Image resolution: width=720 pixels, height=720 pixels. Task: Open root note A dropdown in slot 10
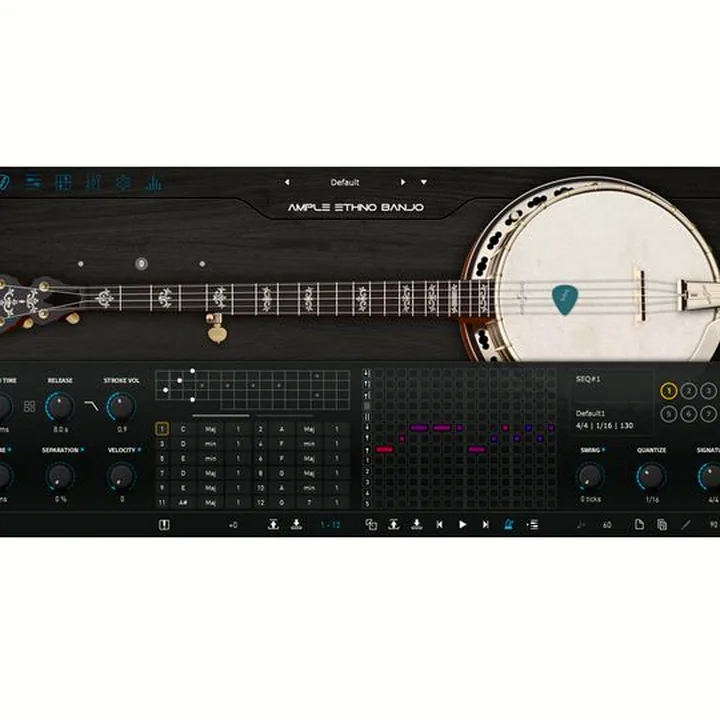click(x=282, y=488)
